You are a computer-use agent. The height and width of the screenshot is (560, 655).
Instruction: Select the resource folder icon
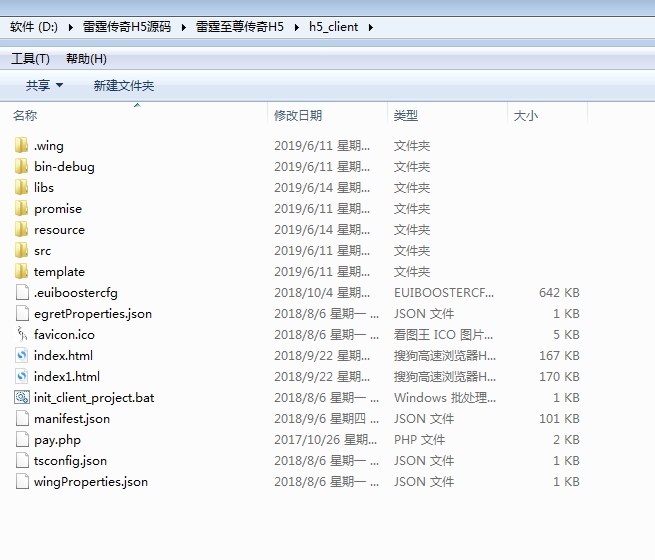[22, 230]
